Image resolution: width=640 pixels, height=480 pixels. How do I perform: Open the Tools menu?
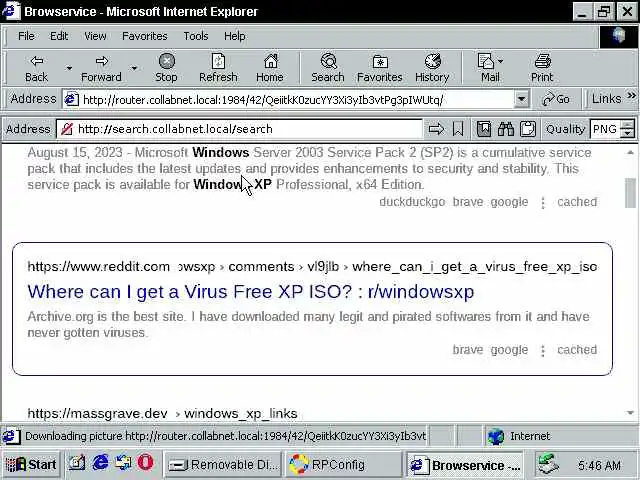(196, 36)
